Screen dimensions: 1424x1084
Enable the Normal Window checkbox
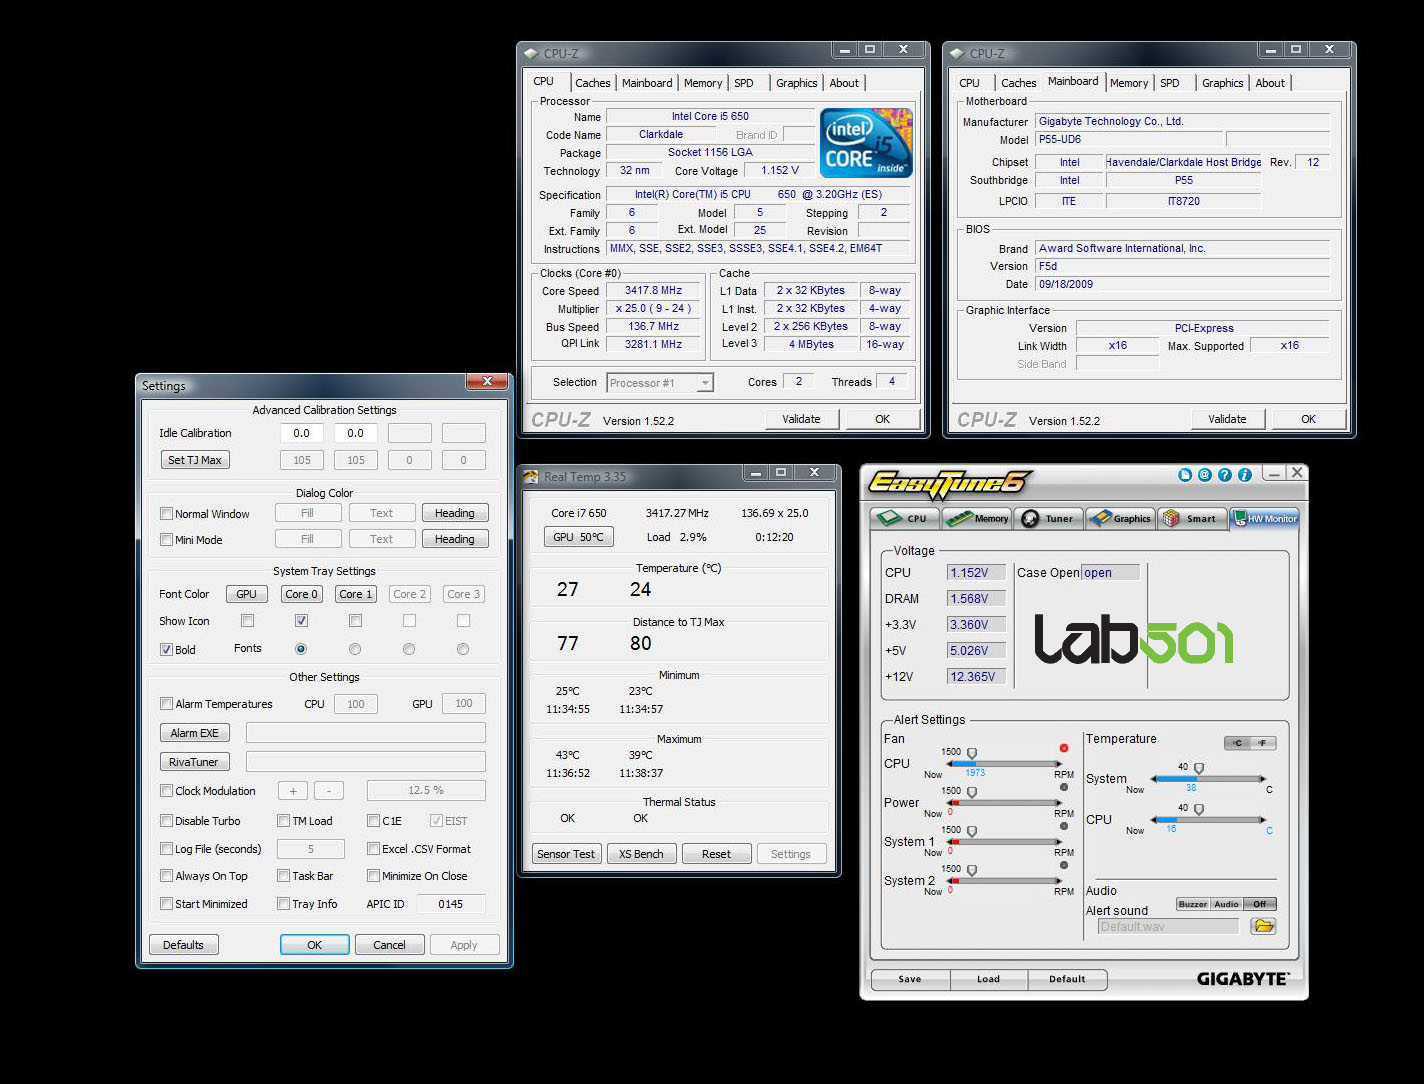coord(166,514)
